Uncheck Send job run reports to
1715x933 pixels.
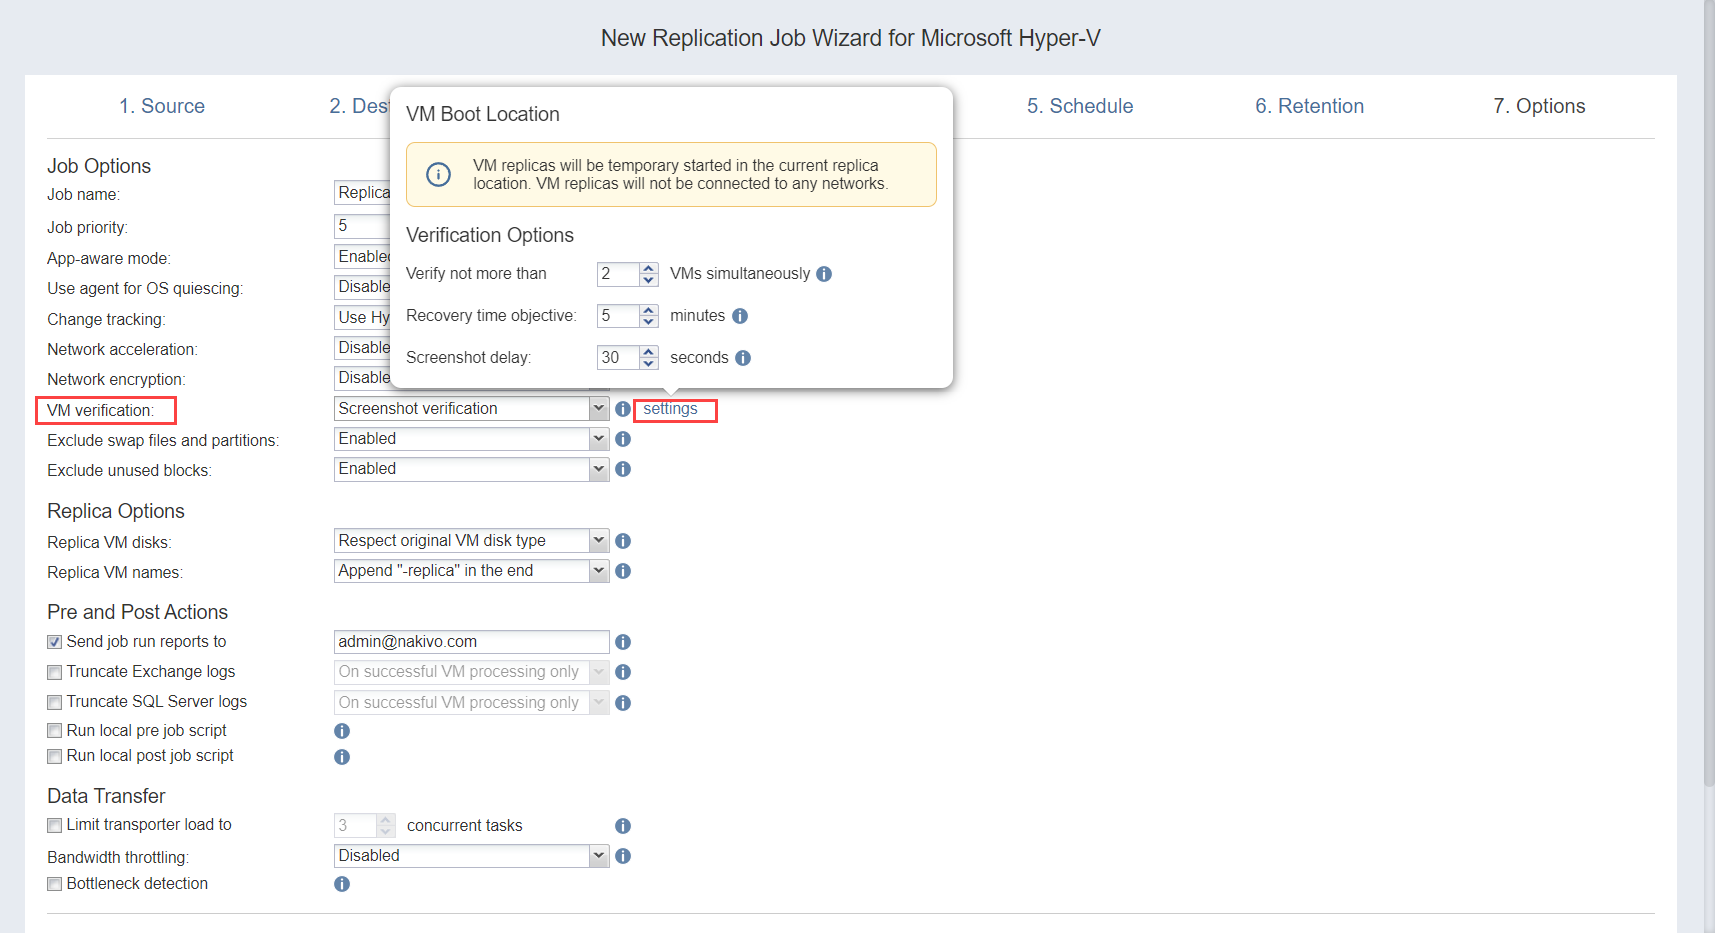pos(55,642)
